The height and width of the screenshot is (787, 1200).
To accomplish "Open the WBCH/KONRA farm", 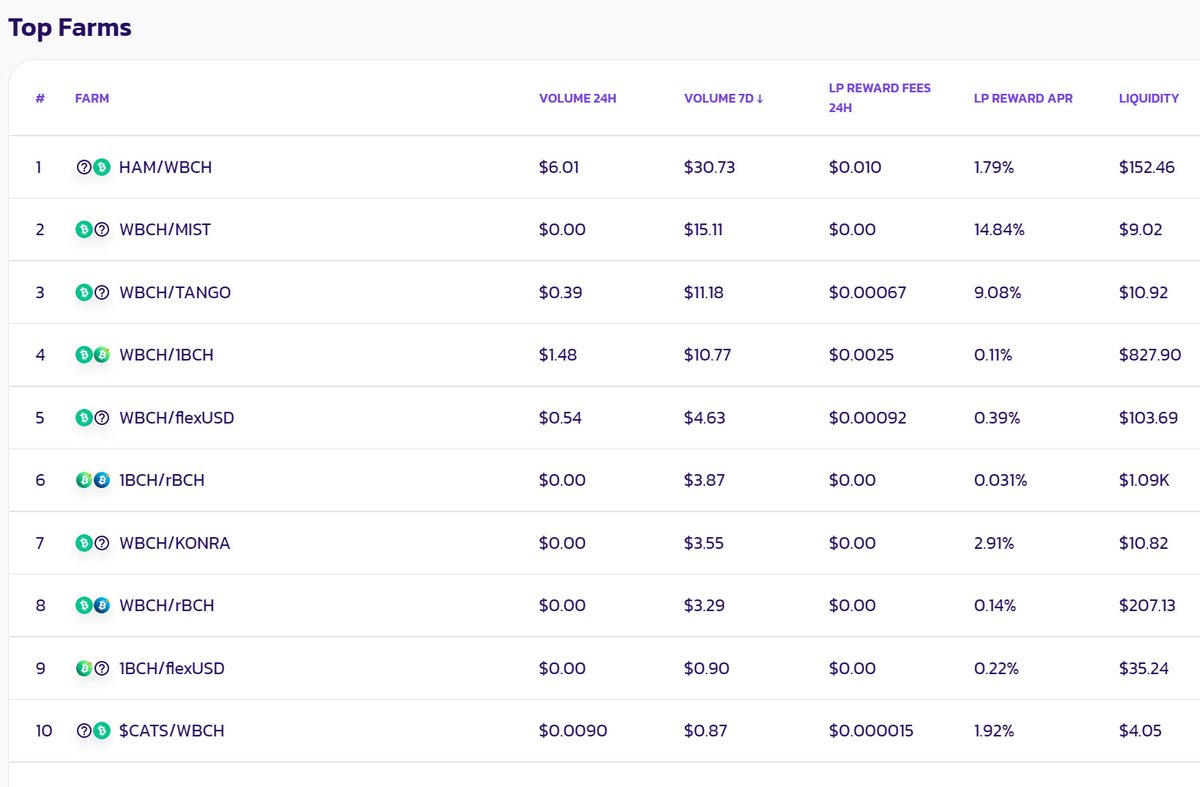I will coord(175,543).
